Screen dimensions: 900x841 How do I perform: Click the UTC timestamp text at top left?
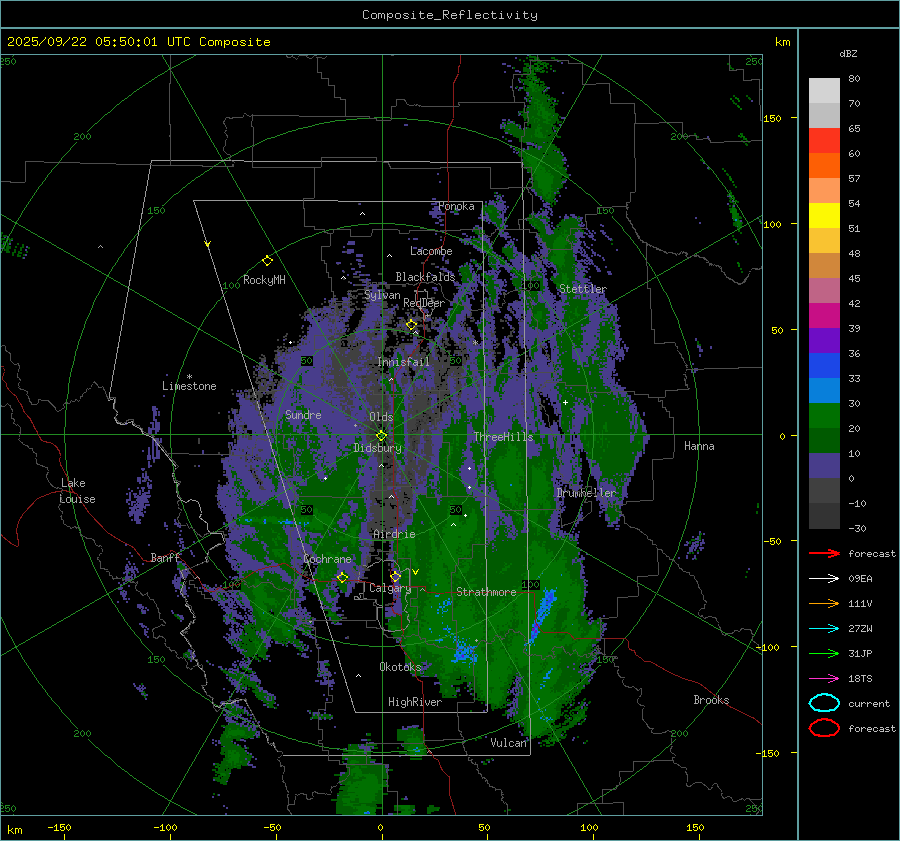pos(138,42)
